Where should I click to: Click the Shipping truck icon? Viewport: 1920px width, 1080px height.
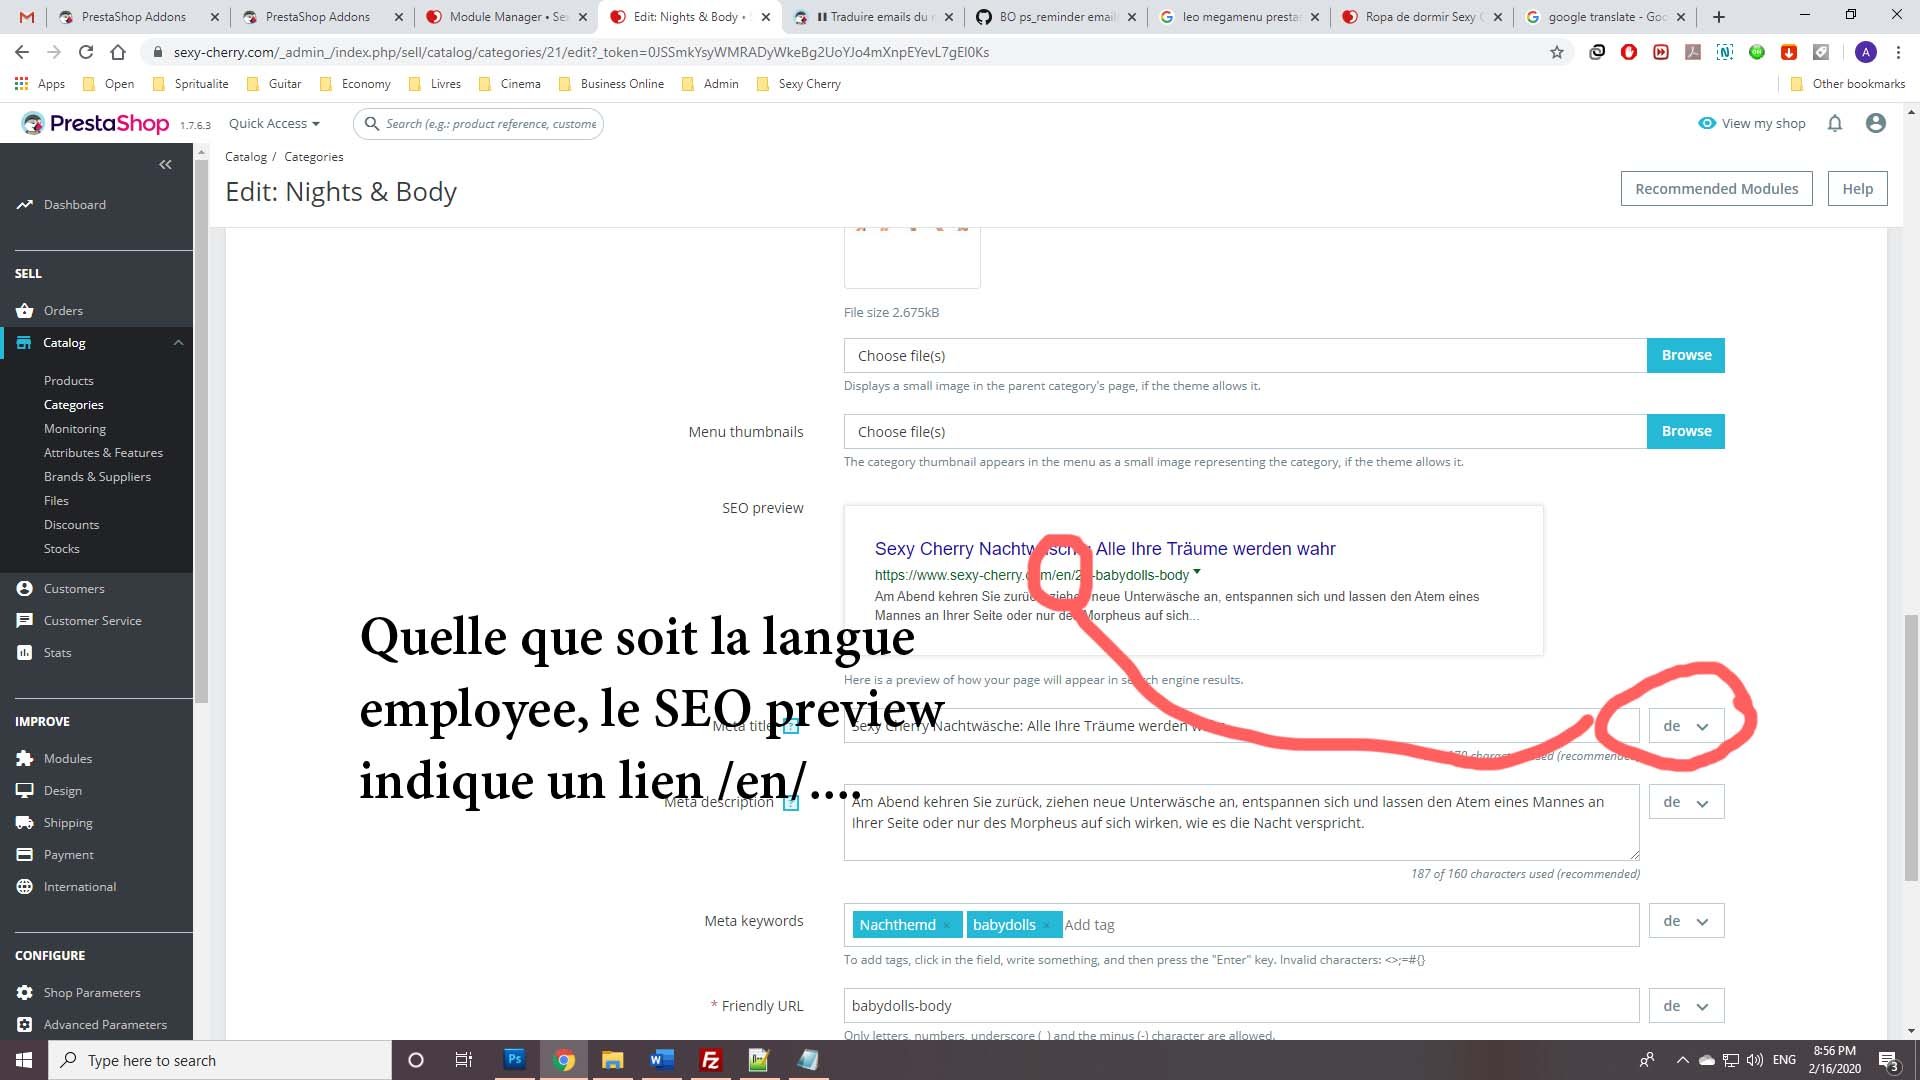[24, 822]
